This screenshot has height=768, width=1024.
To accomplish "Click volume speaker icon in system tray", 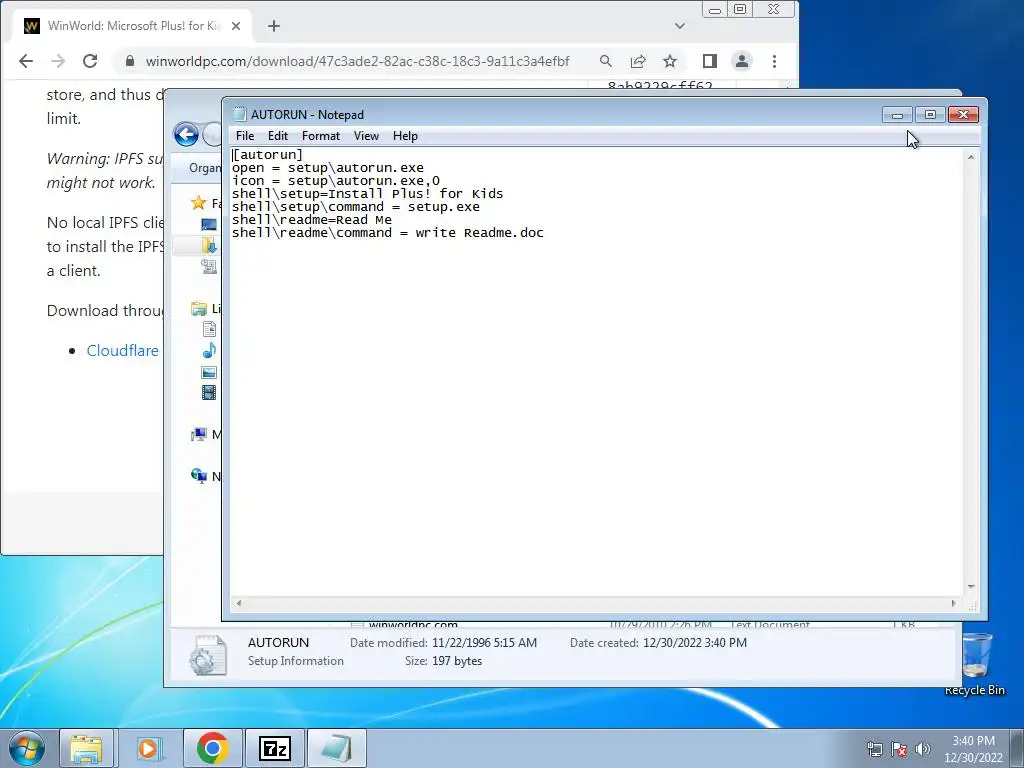I will [x=922, y=748].
